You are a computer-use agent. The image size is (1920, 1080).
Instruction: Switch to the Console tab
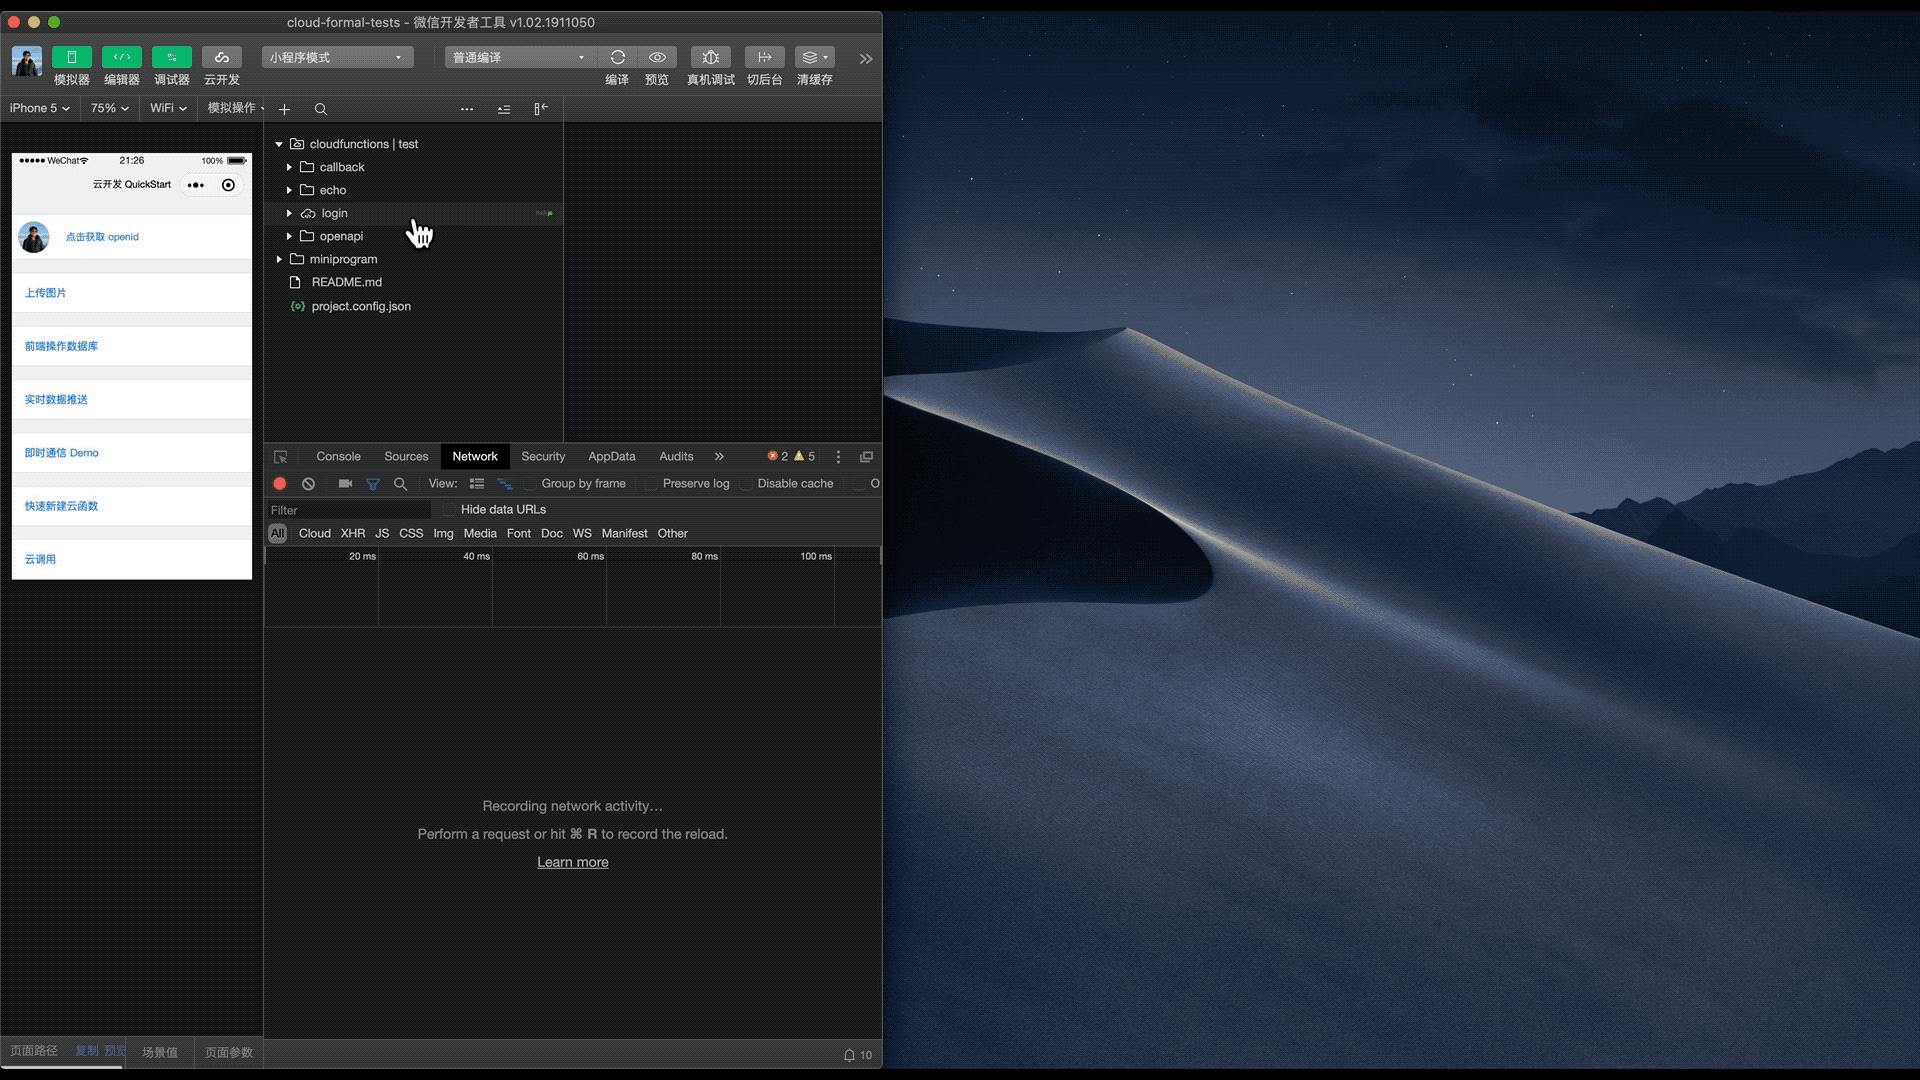pyautogui.click(x=338, y=456)
